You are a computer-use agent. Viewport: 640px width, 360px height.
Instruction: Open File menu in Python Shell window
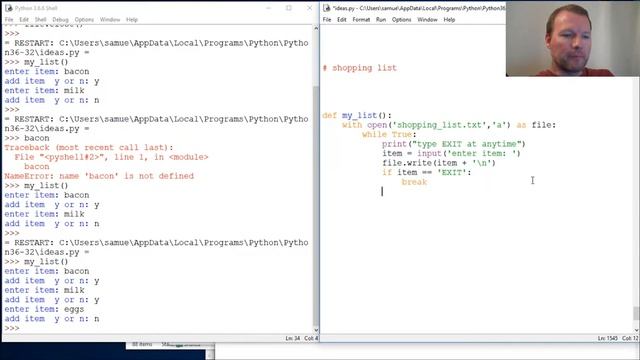pyautogui.click(x=9, y=20)
